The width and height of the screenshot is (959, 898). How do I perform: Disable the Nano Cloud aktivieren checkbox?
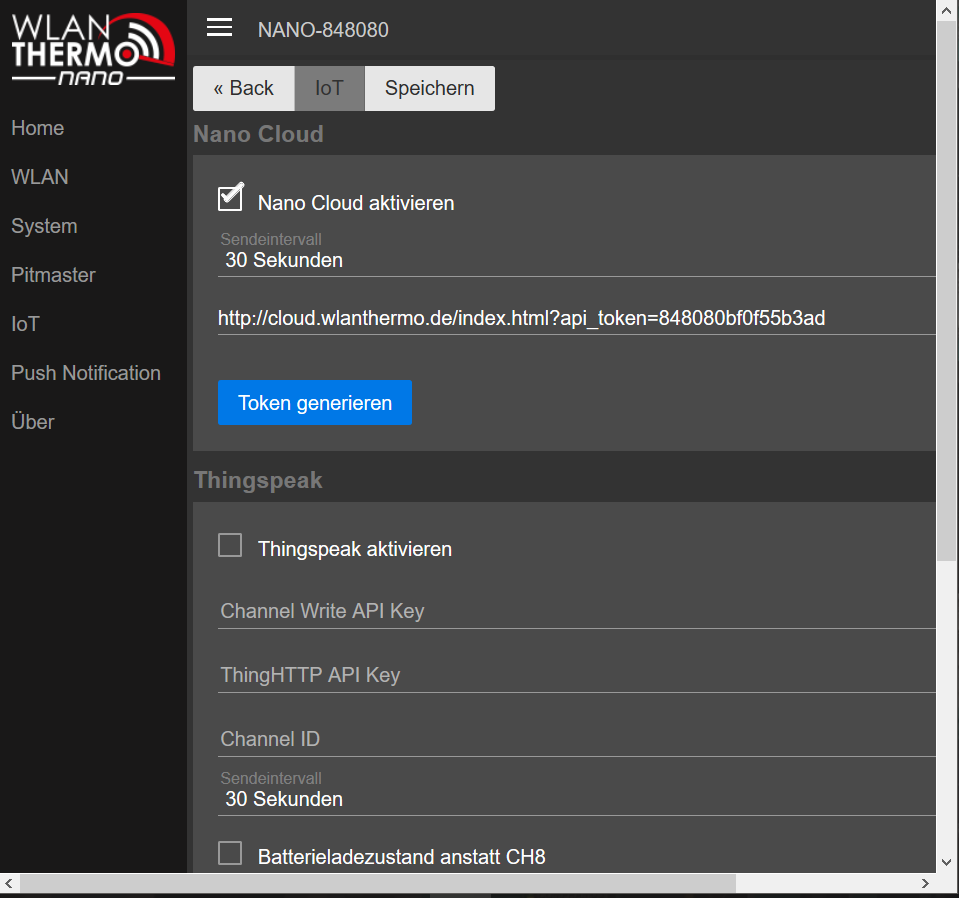(230, 199)
